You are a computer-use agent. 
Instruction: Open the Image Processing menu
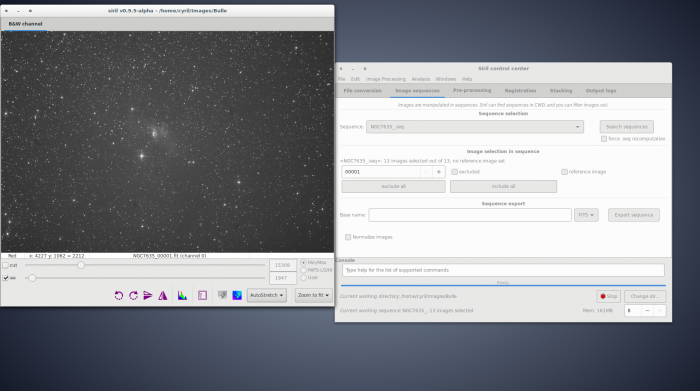(386, 79)
